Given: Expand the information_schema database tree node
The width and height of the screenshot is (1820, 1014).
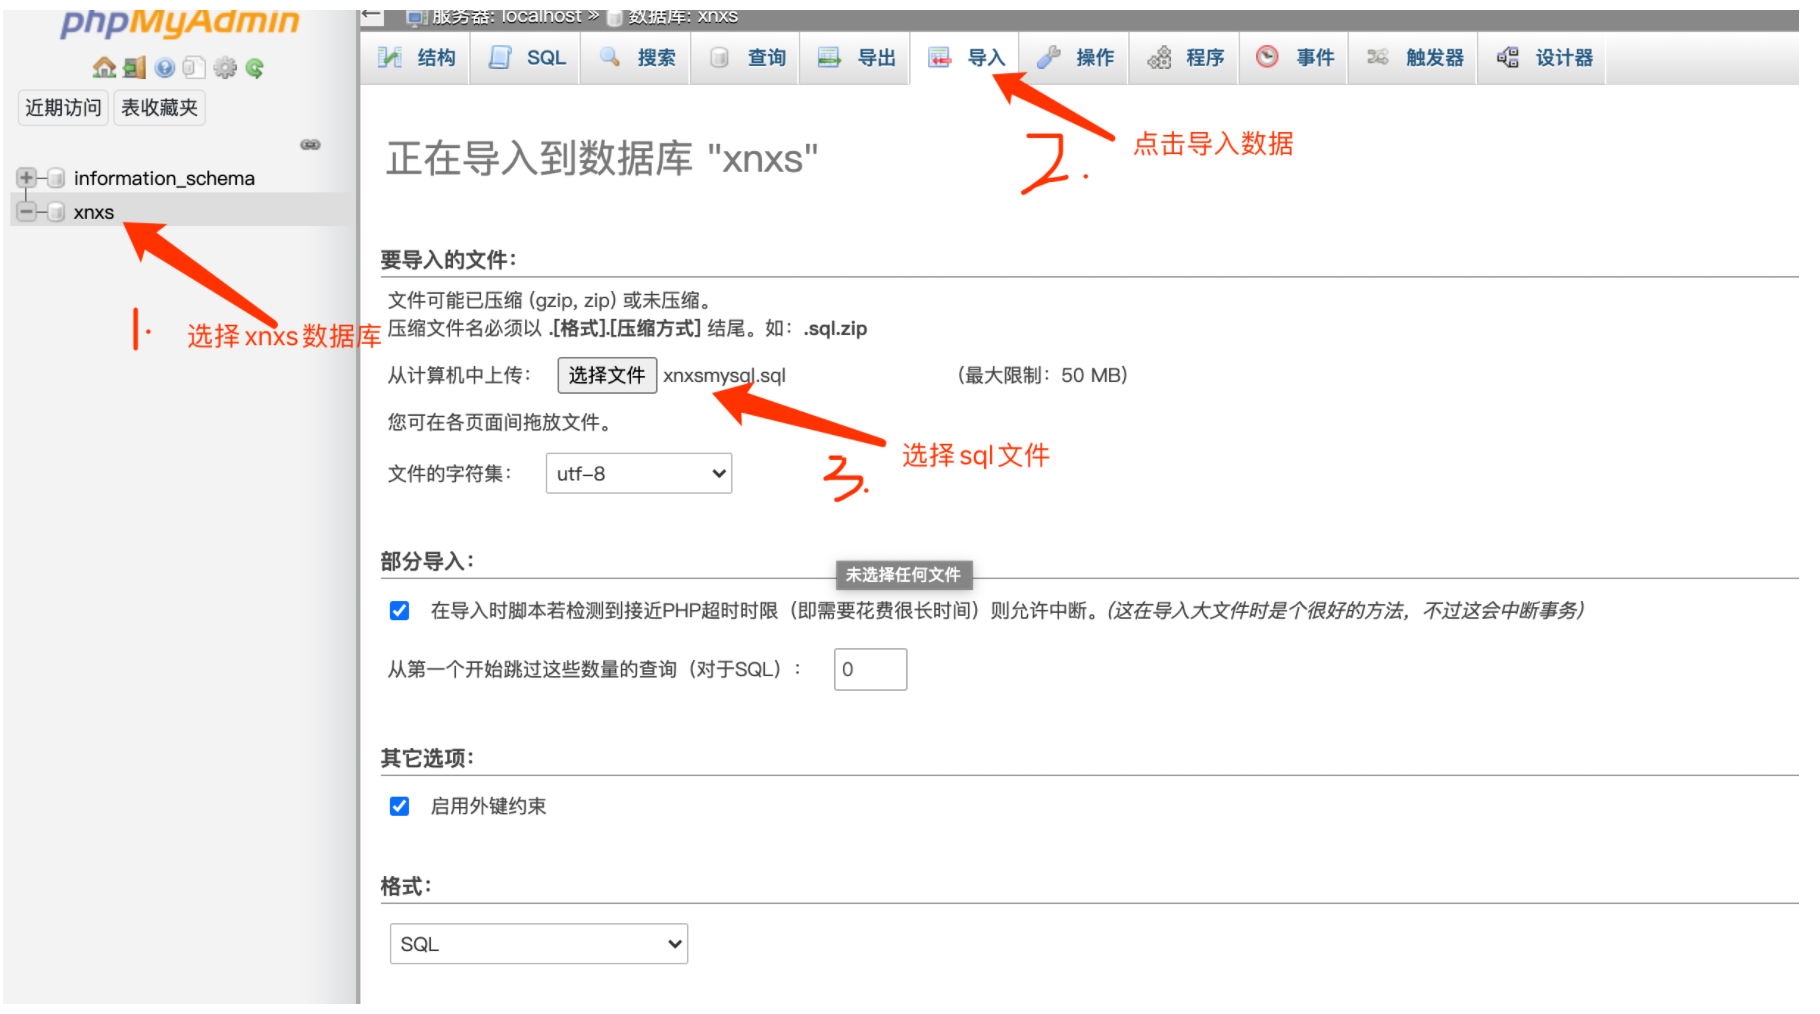Looking at the screenshot, I should (x=25, y=178).
